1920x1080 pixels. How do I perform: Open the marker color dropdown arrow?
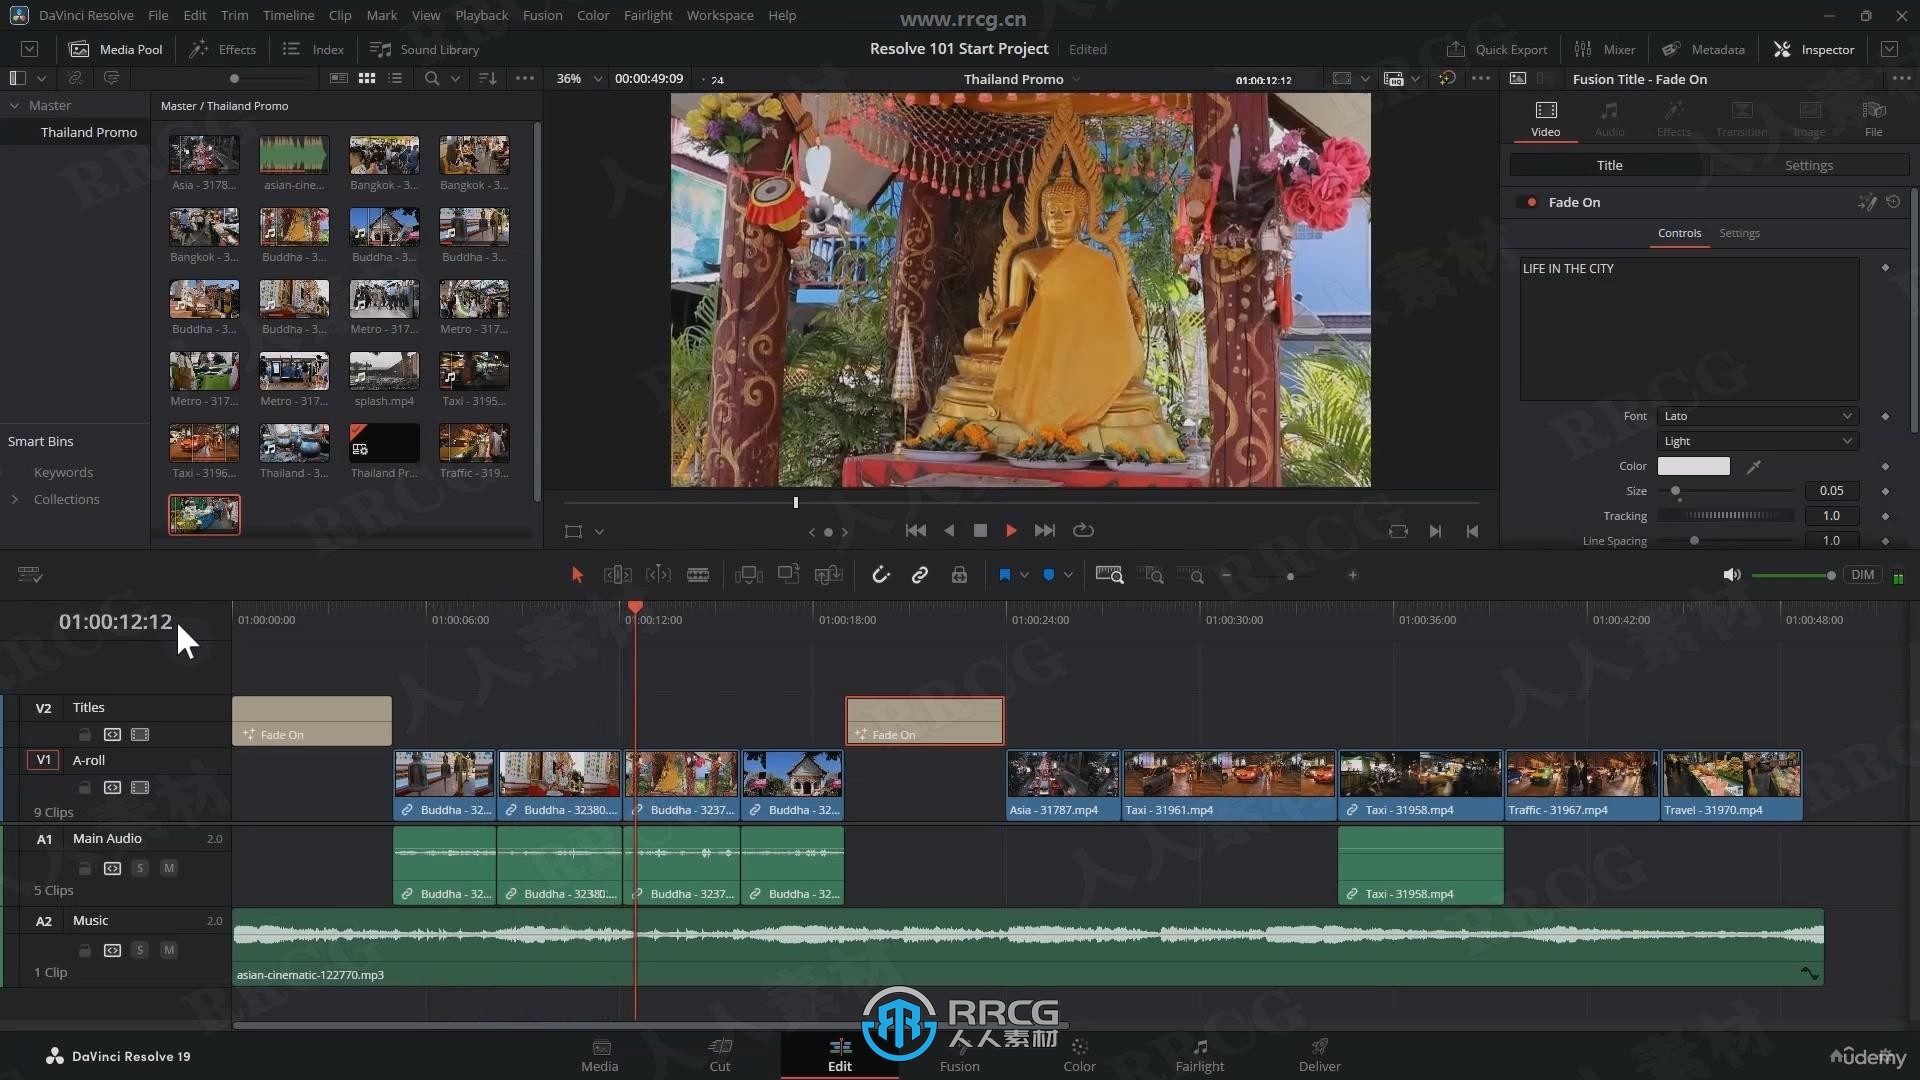[x=1068, y=575]
